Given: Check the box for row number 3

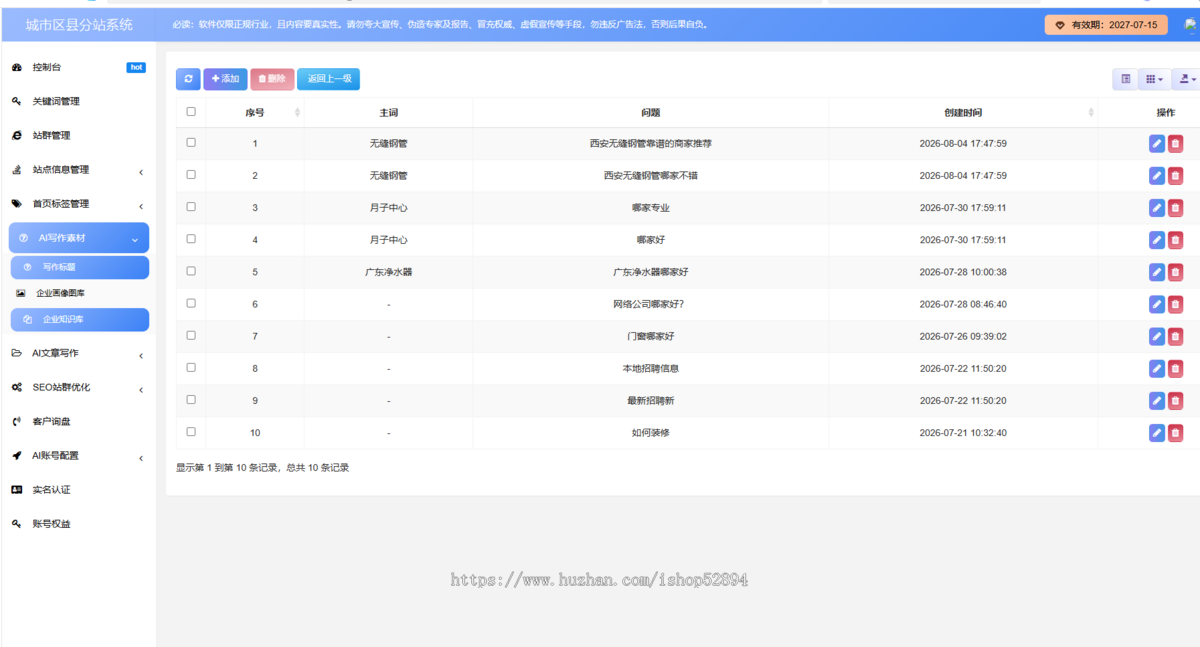Looking at the screenshot, I should click(x=191, y=207).
